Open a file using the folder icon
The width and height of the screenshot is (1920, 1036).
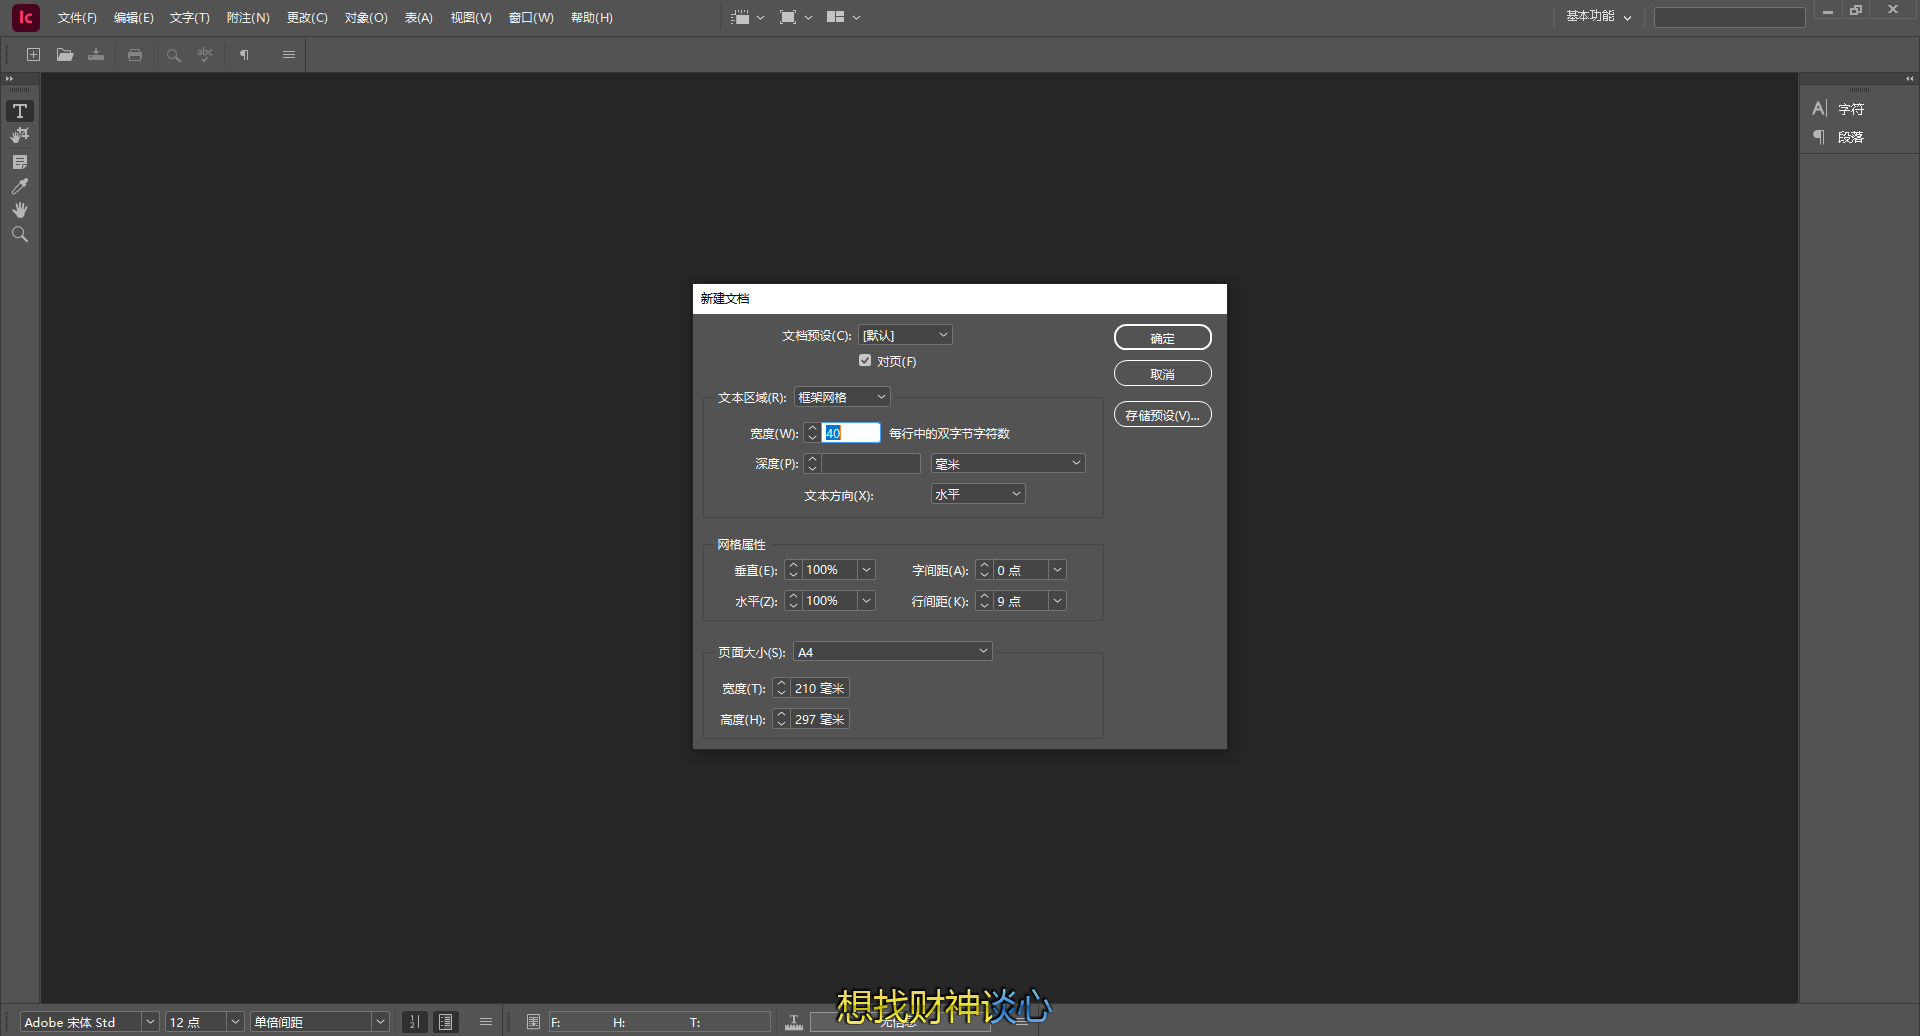click(x=65, y=55)
